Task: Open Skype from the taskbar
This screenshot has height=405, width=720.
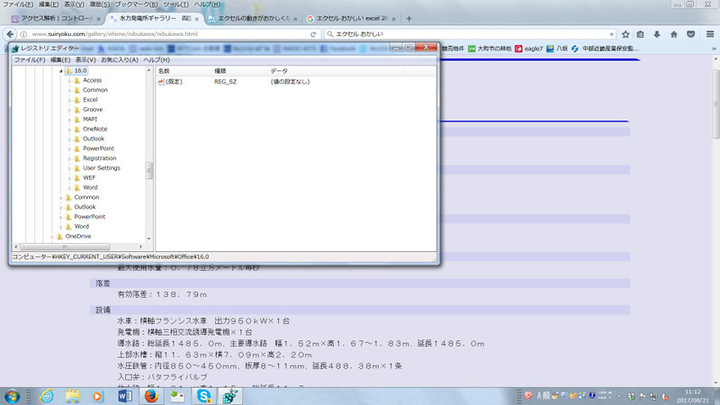Action: [204, 396]
